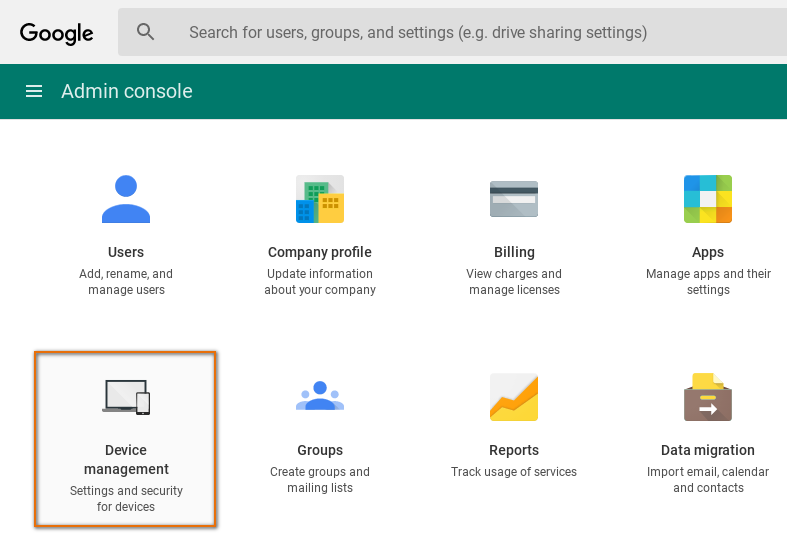Screen dimensions: 787x556
Task: Click 'Create groups and mailing lists' text
Action: click(x=320, y=480)
